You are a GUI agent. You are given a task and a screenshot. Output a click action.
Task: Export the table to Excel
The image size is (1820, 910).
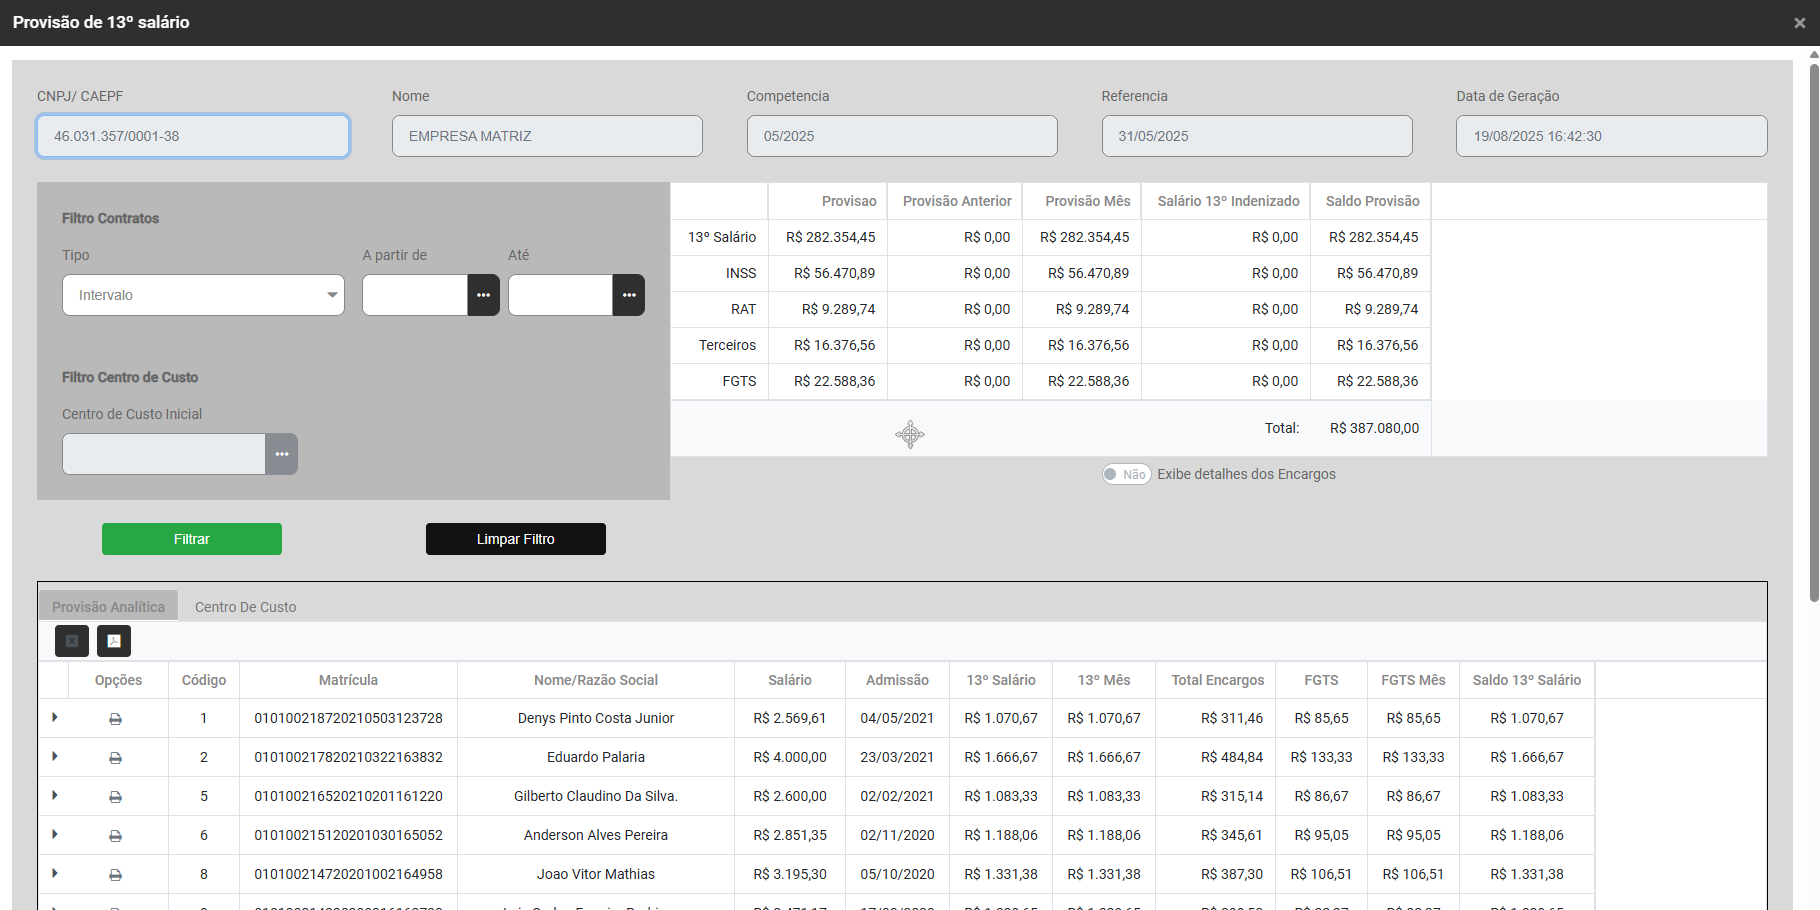coord(72,641)
